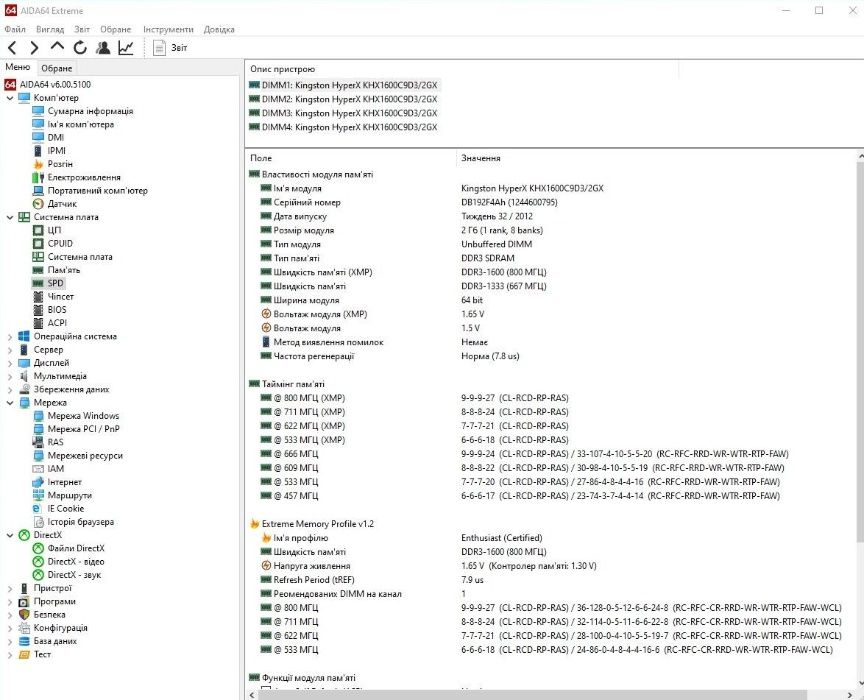
Task: Expand the Дисплей tree node
Action: tap(9, 363)
